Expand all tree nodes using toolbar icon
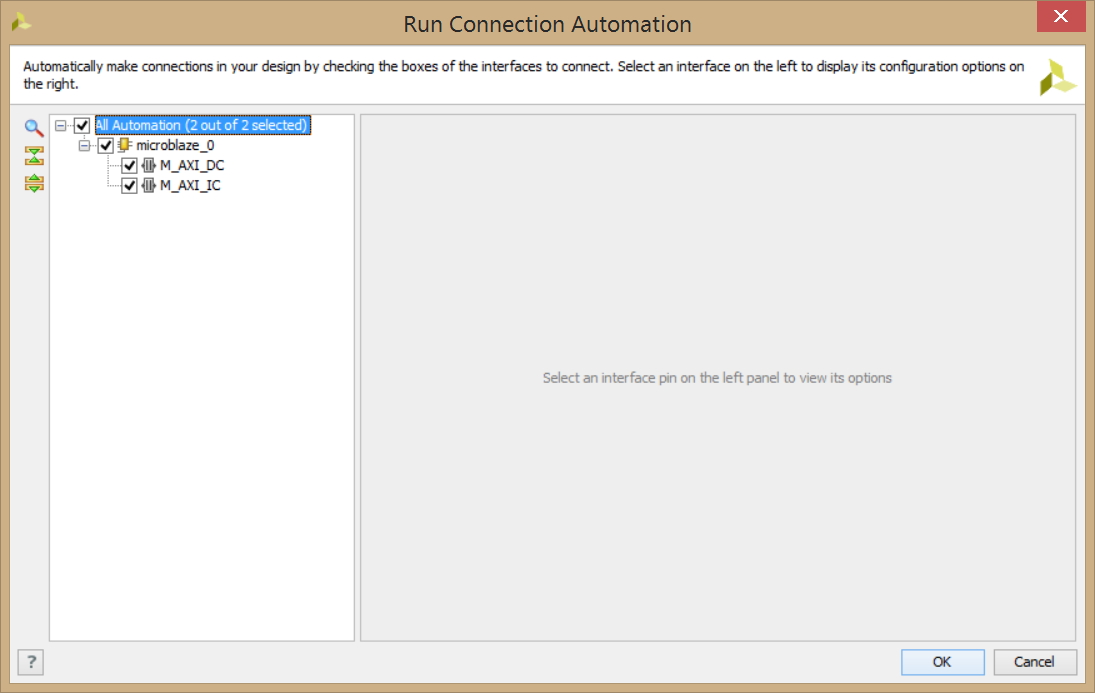Image resolution: width=1095 pixels, height=693 pixels. [x=34, y=183]
